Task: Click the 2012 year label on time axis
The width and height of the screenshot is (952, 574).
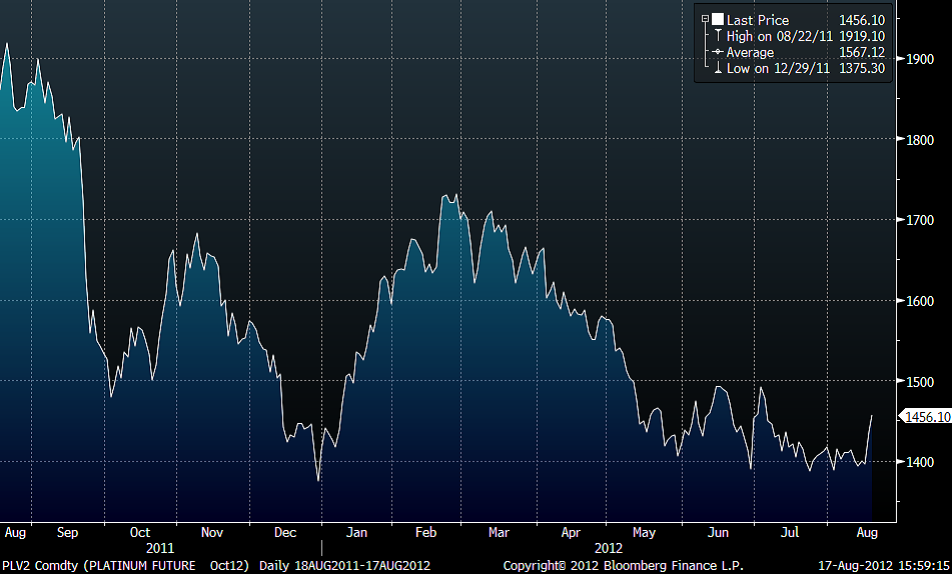Action: click(x=608, y=548)
